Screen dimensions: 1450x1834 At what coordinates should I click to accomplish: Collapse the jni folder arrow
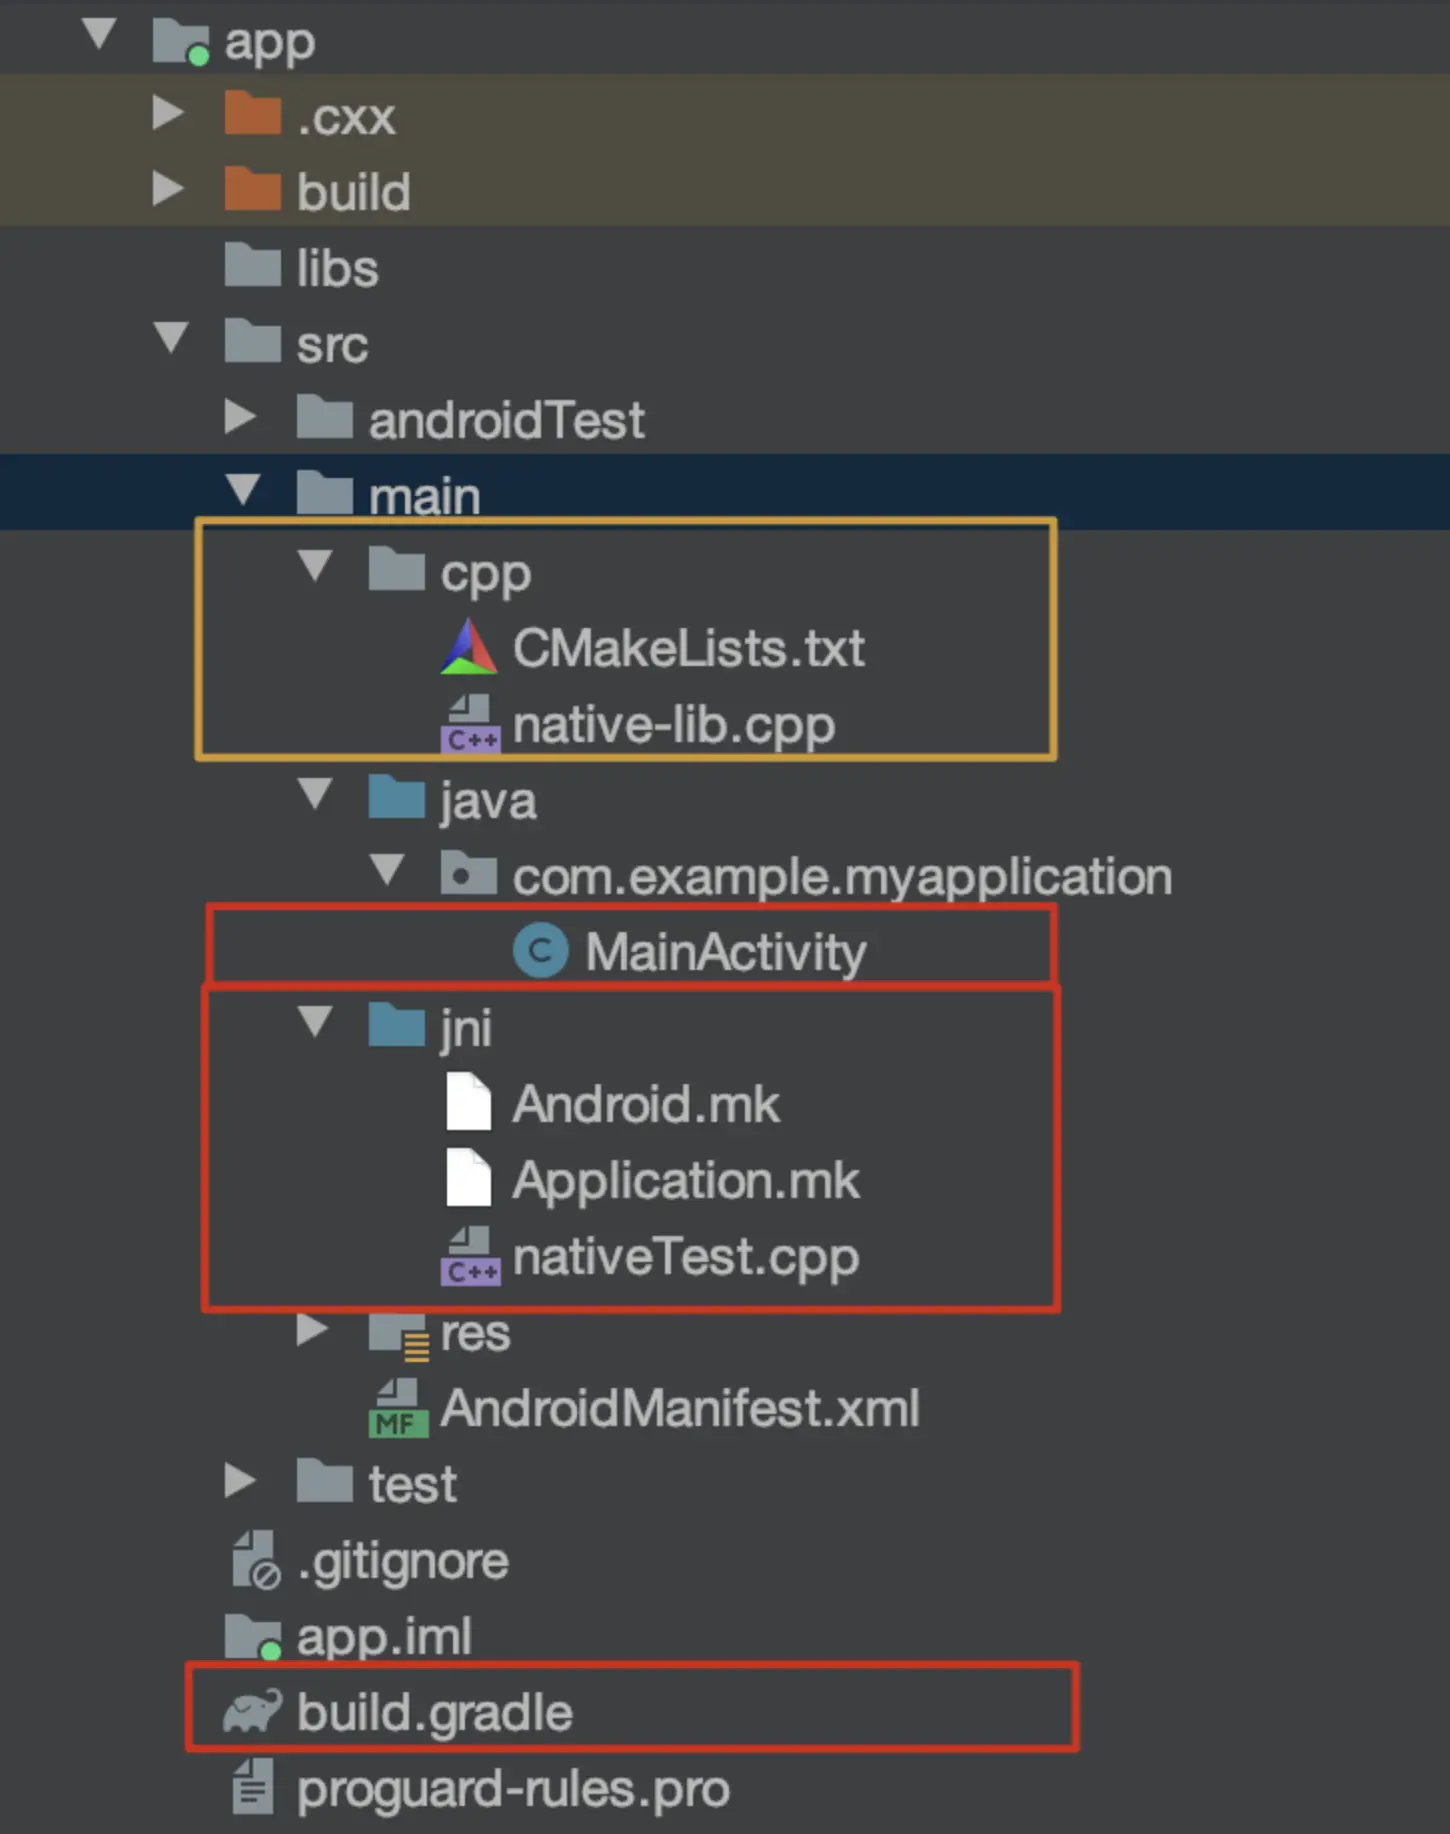click(x=316, y=1023)
